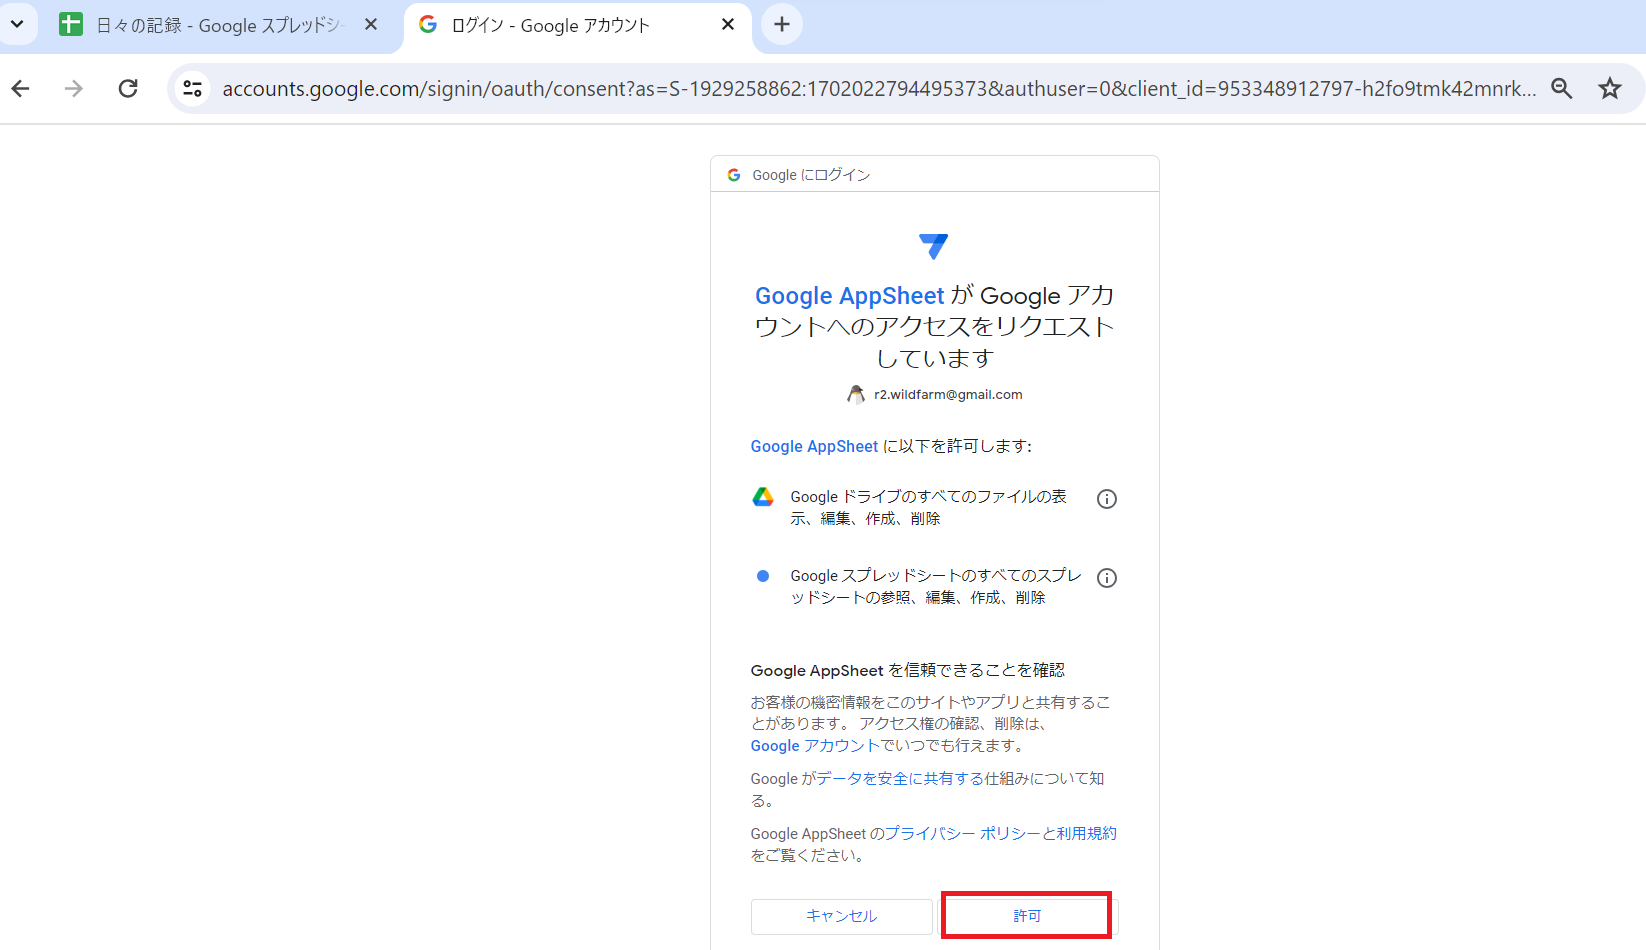
Task: Open the 利用規約 link
Action: coord(1086,834)
